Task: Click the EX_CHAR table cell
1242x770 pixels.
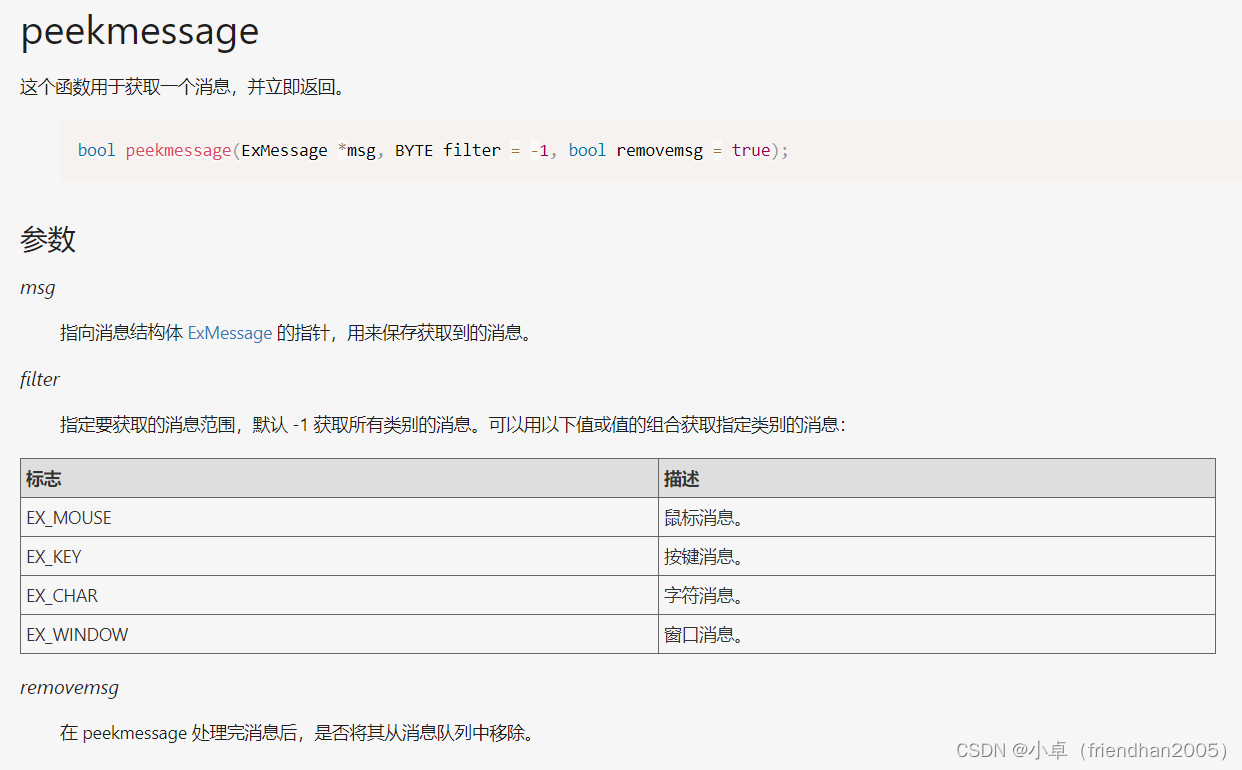Action: (x=62, y=595)
